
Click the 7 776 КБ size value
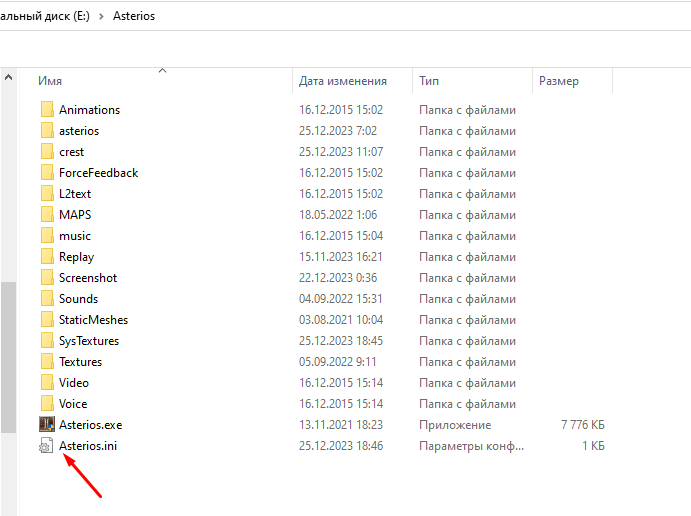pos(583,425)
